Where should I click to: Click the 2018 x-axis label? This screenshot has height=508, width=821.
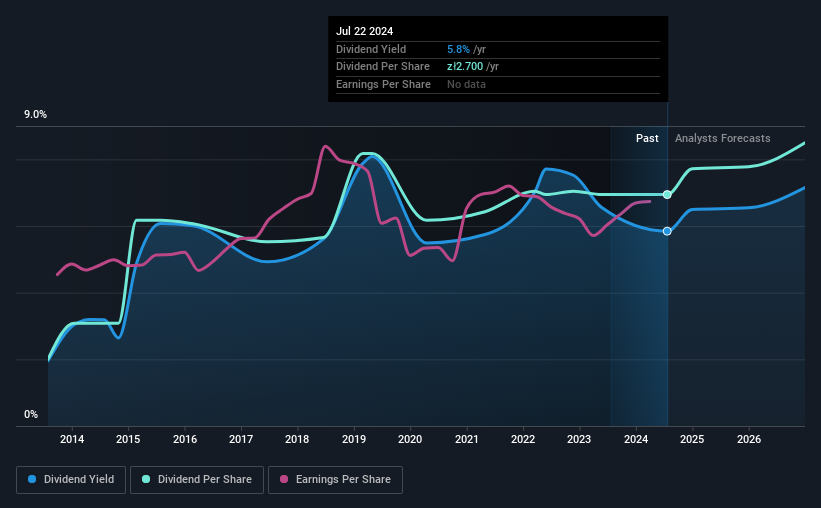click(x=297, y=439)
